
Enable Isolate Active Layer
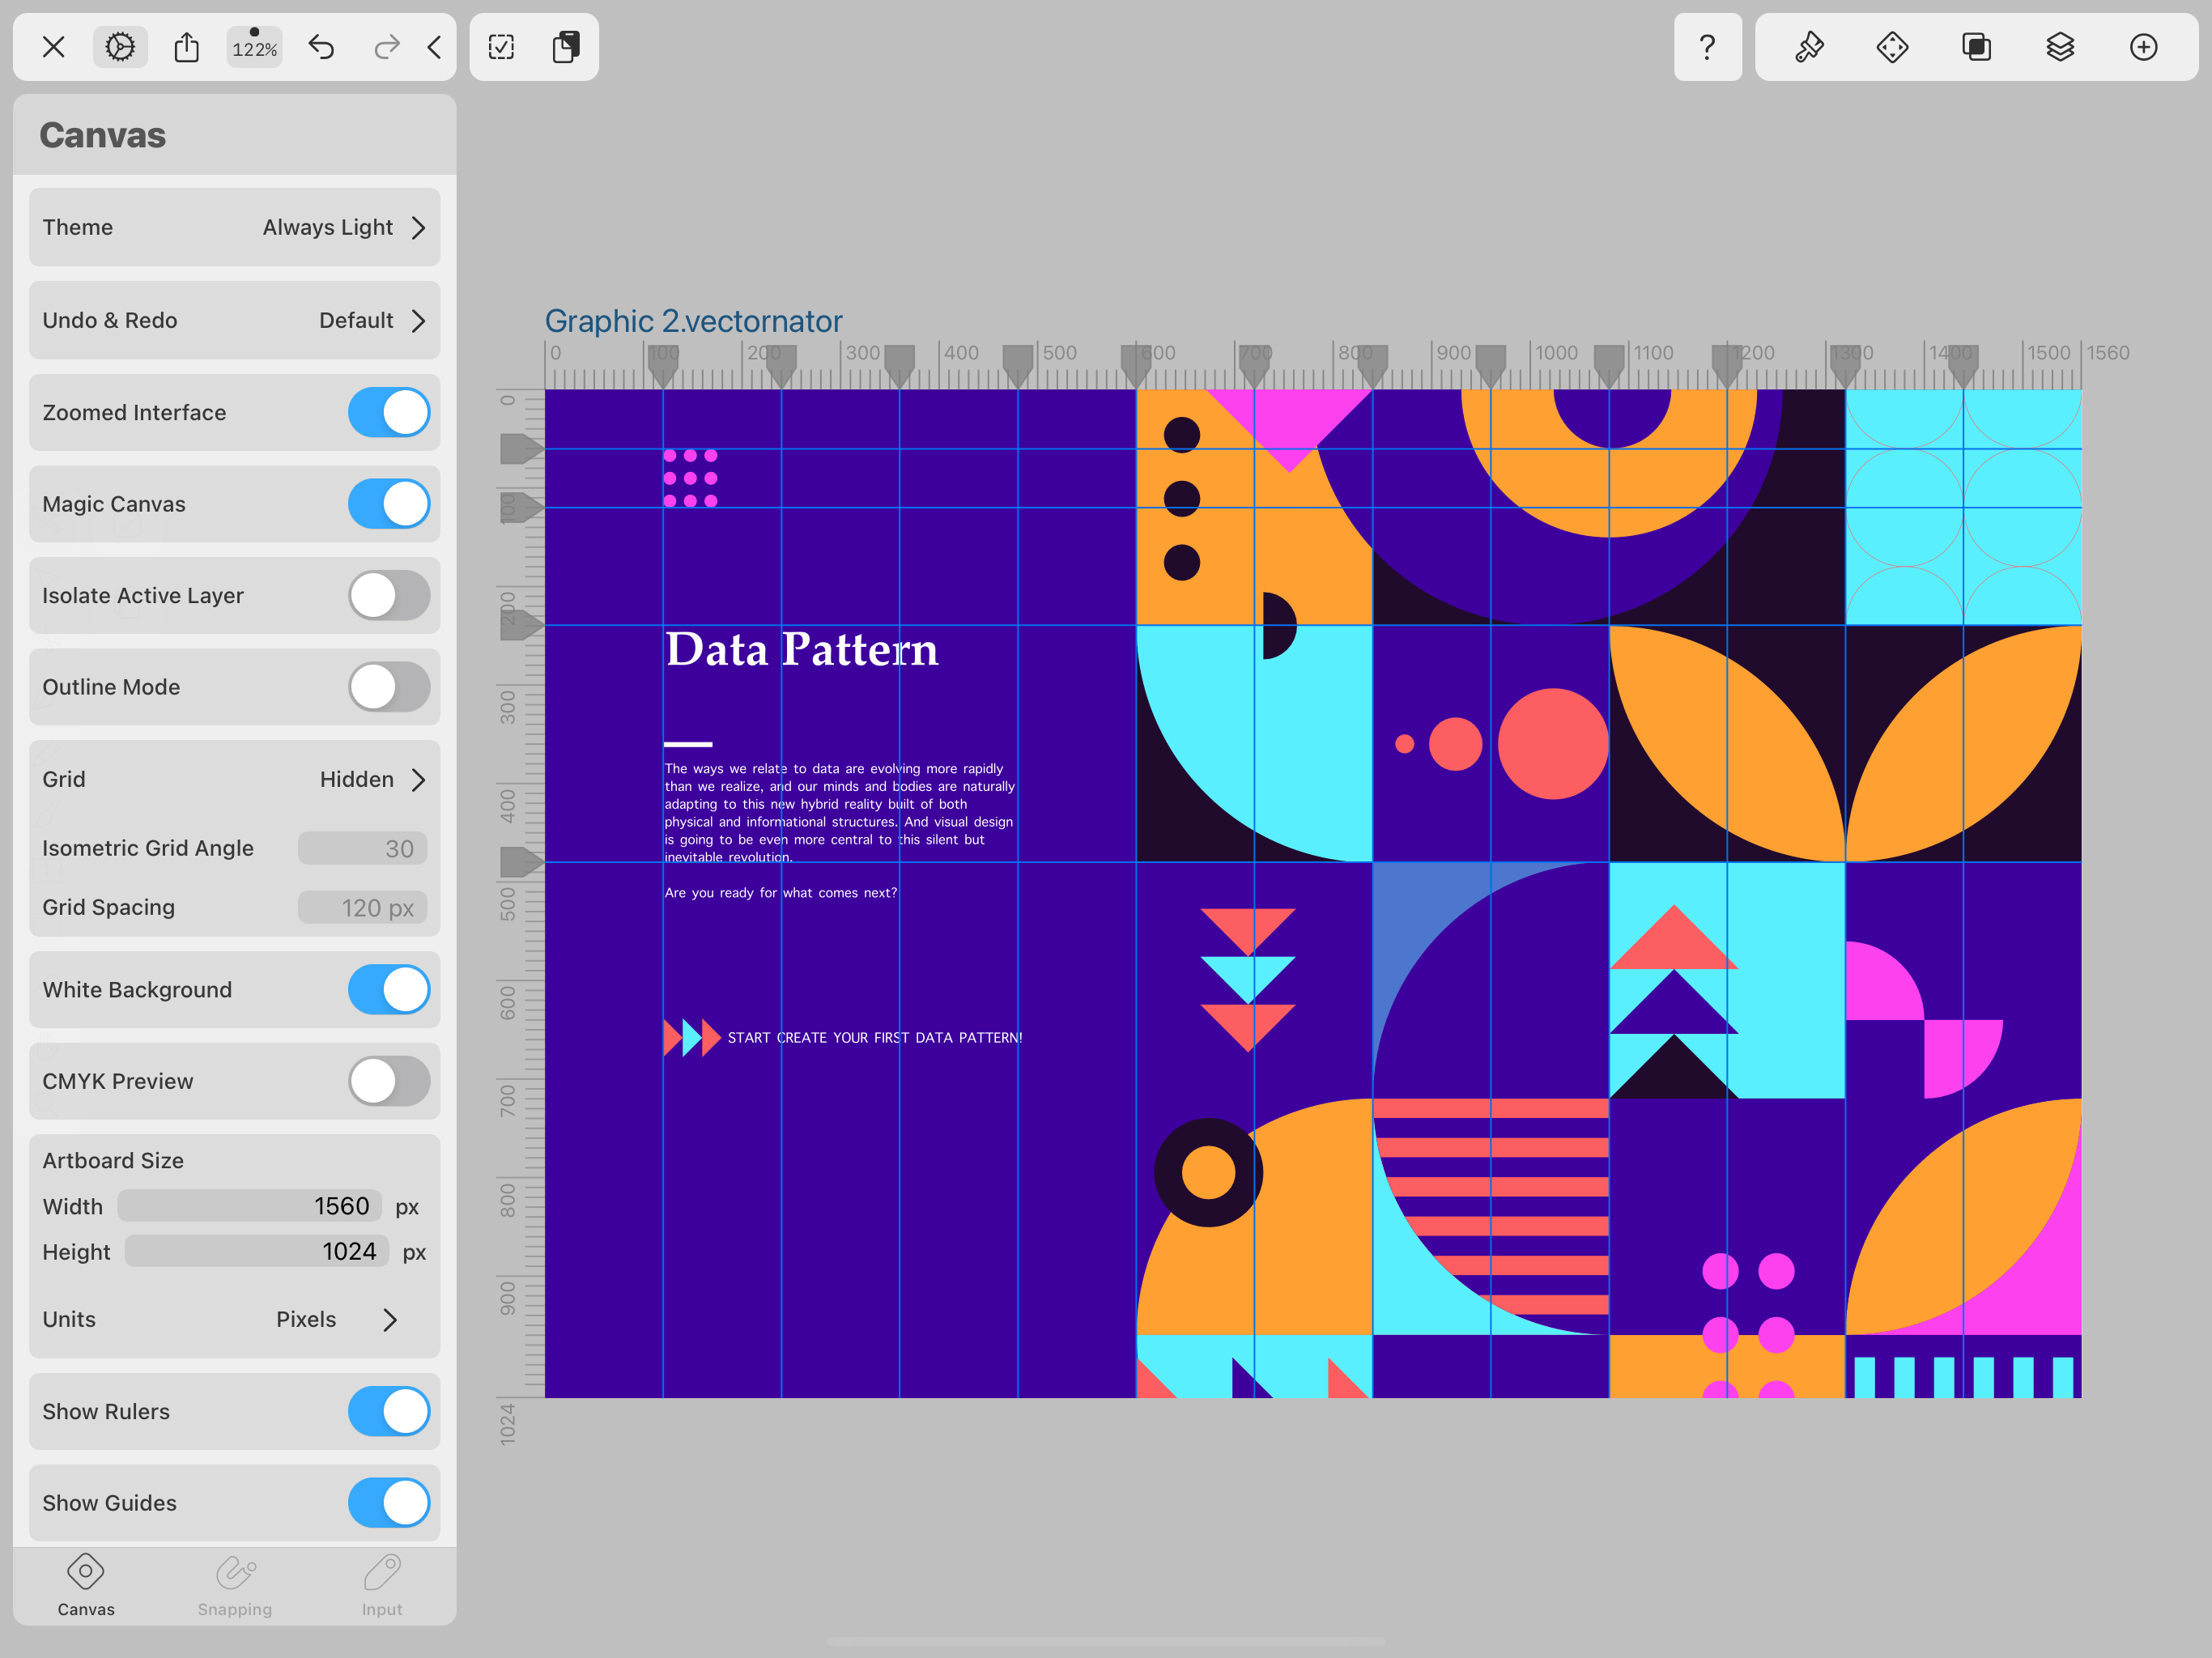[389, 595]
